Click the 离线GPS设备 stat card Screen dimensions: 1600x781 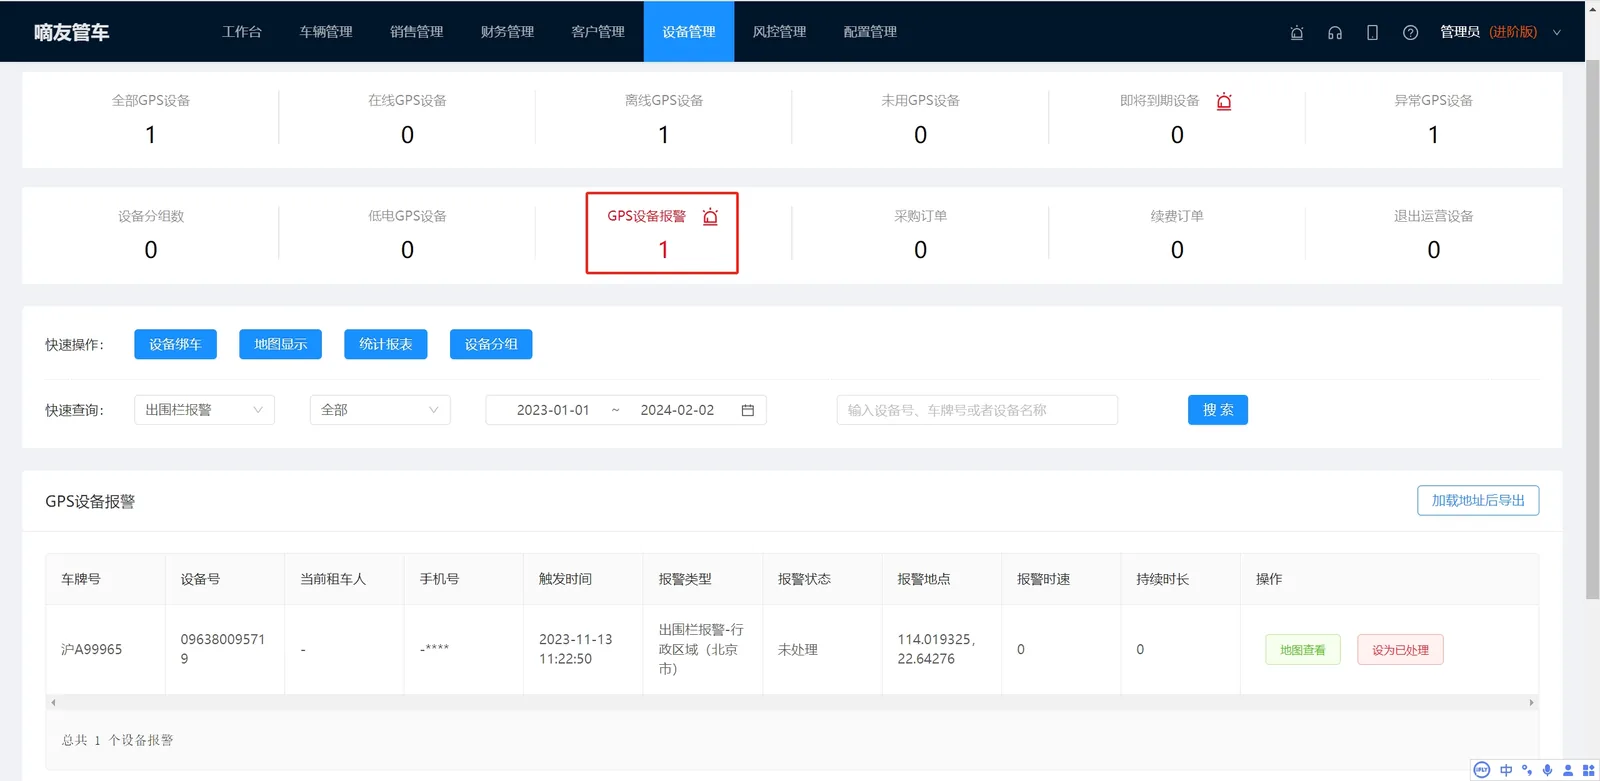664,119
